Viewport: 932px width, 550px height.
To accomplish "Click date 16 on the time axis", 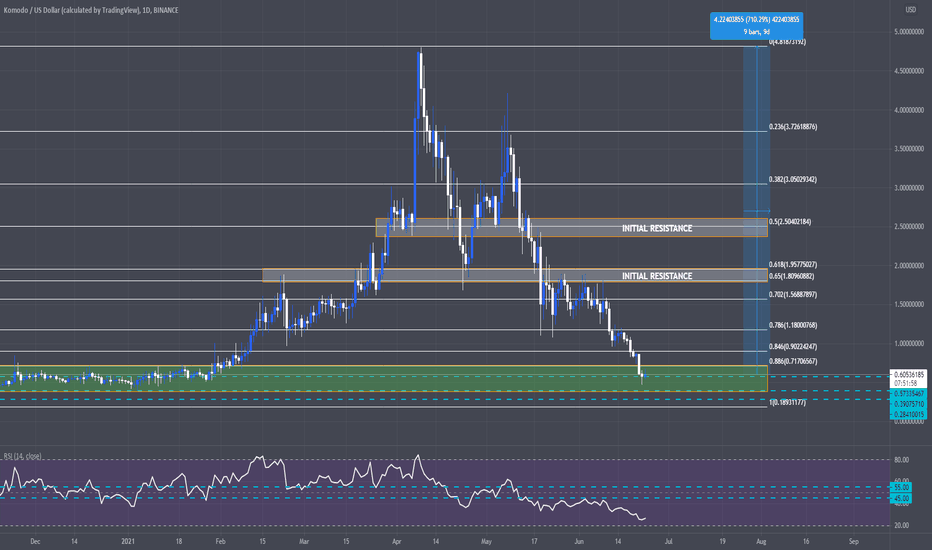I will pos(806,541).
